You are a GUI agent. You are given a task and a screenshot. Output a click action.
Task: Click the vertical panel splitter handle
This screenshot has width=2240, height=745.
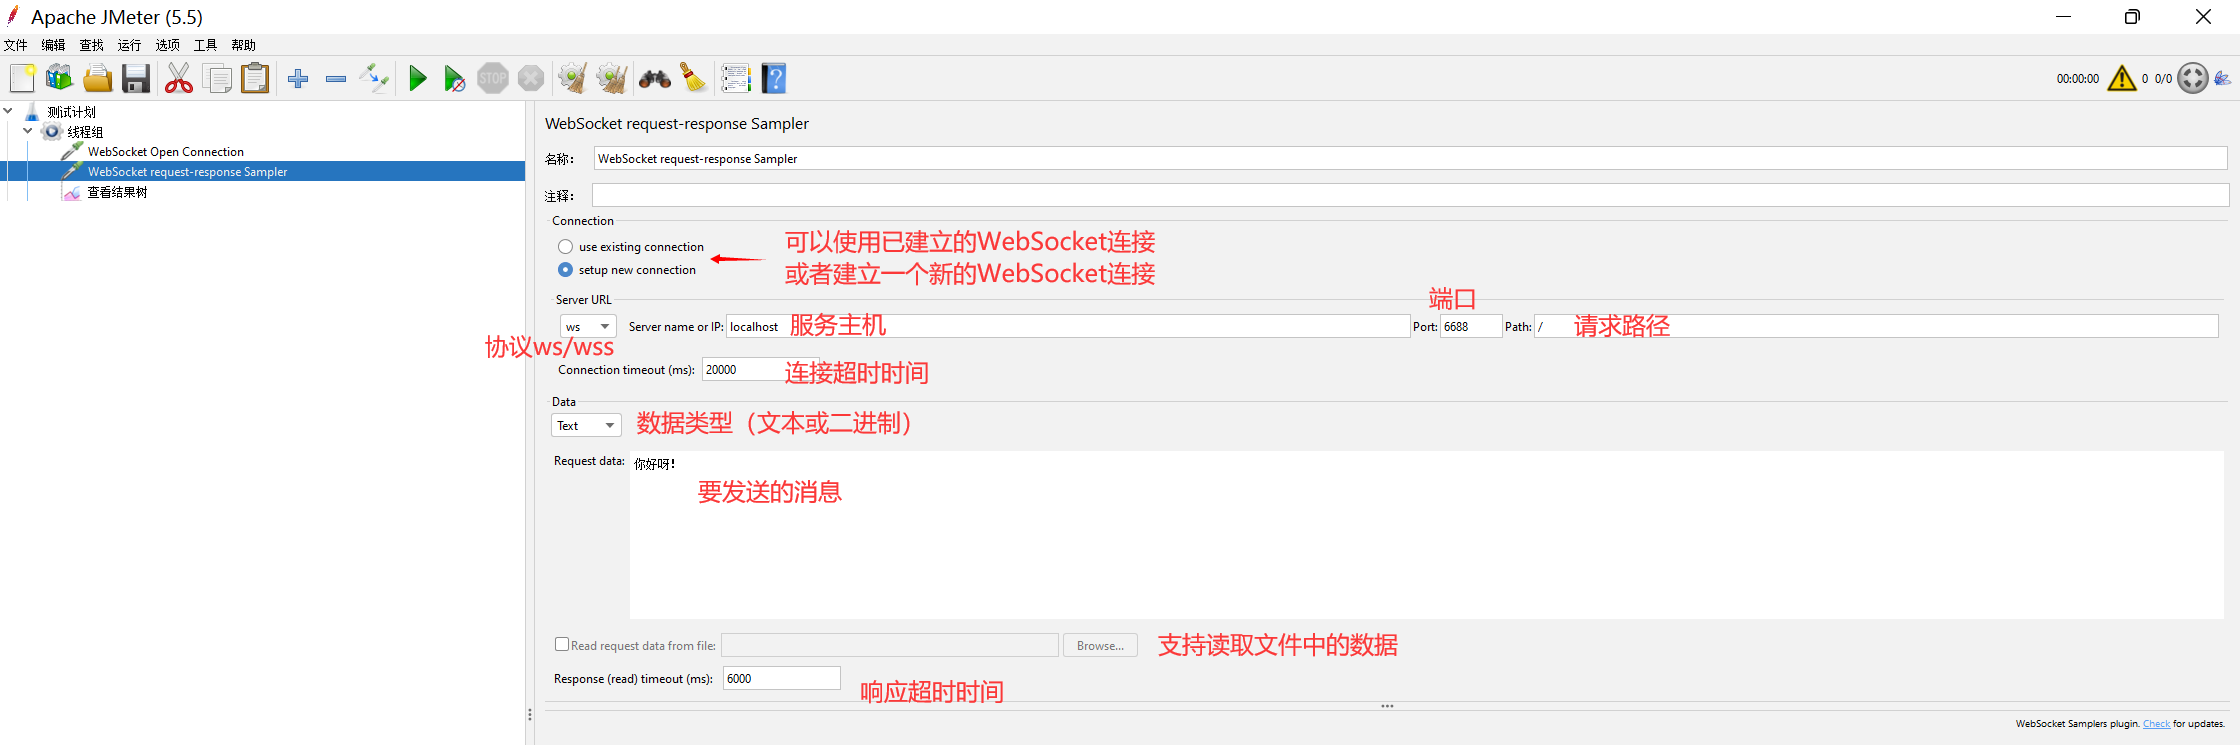click(530, 714)
